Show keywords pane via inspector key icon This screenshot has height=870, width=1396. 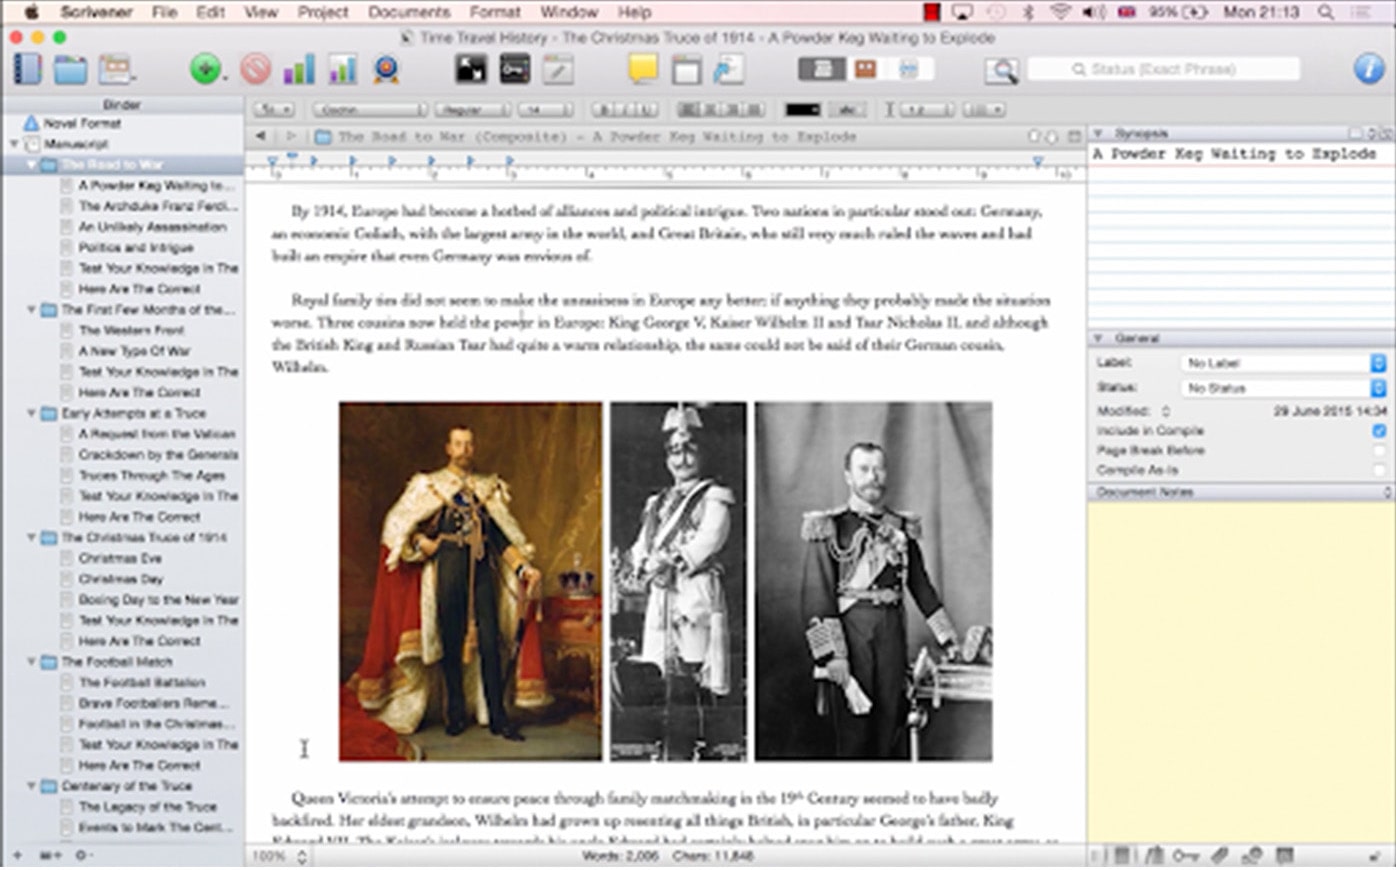pyautogui.click(x=1186, y=856)
